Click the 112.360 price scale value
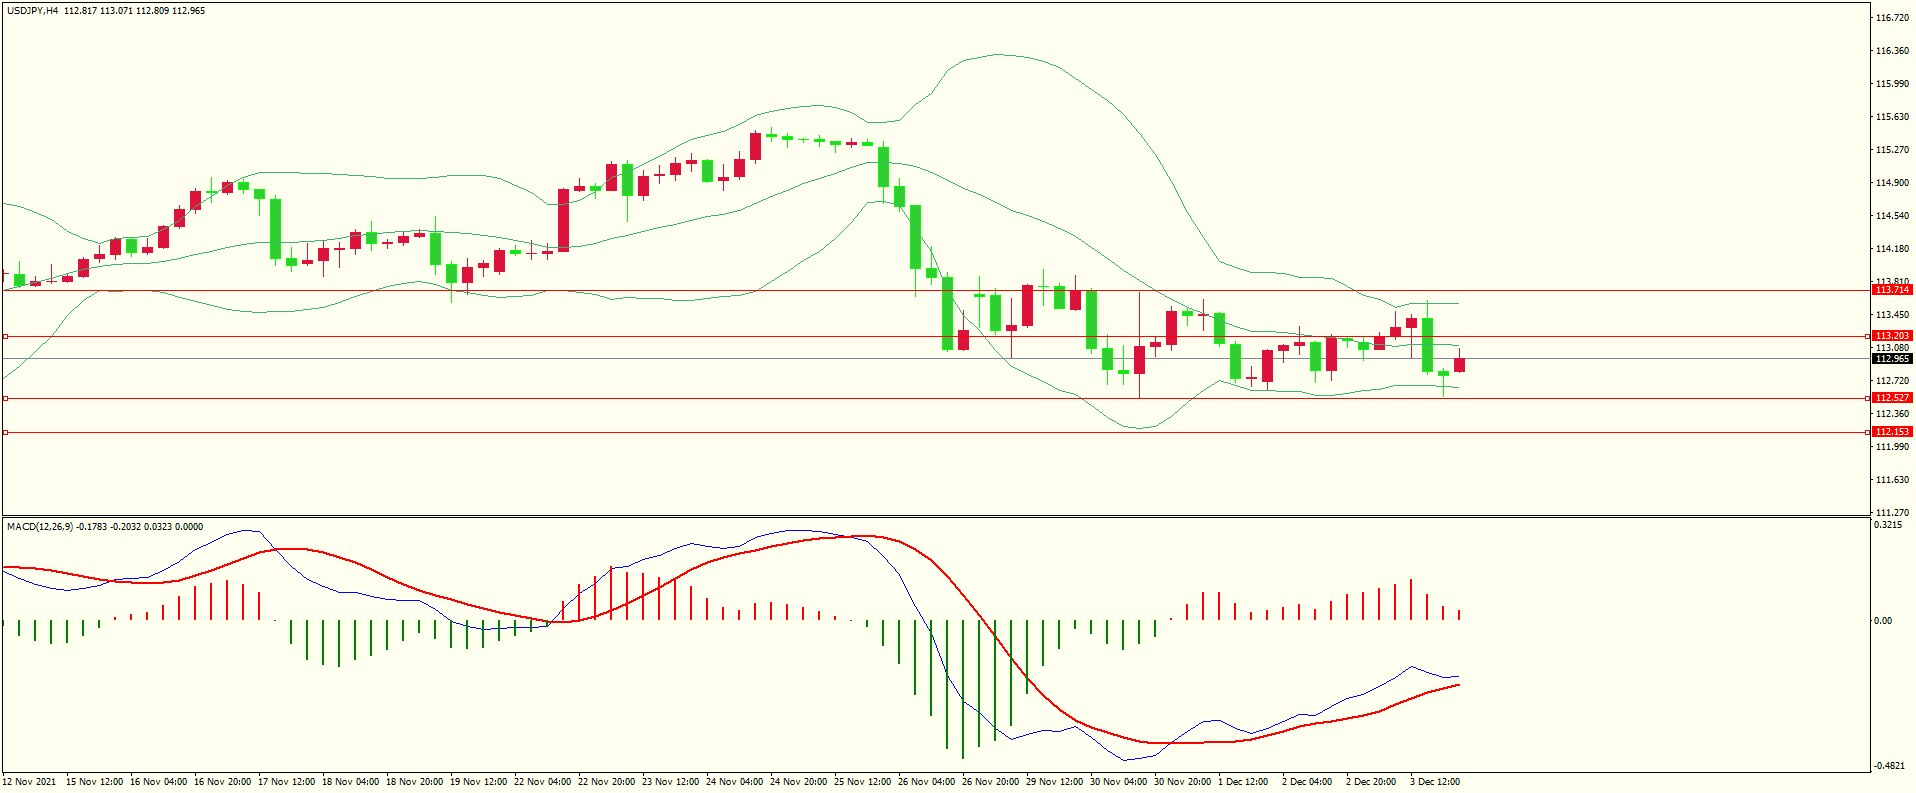This screenshot has width=1916, height=793. click(1893, 414)
